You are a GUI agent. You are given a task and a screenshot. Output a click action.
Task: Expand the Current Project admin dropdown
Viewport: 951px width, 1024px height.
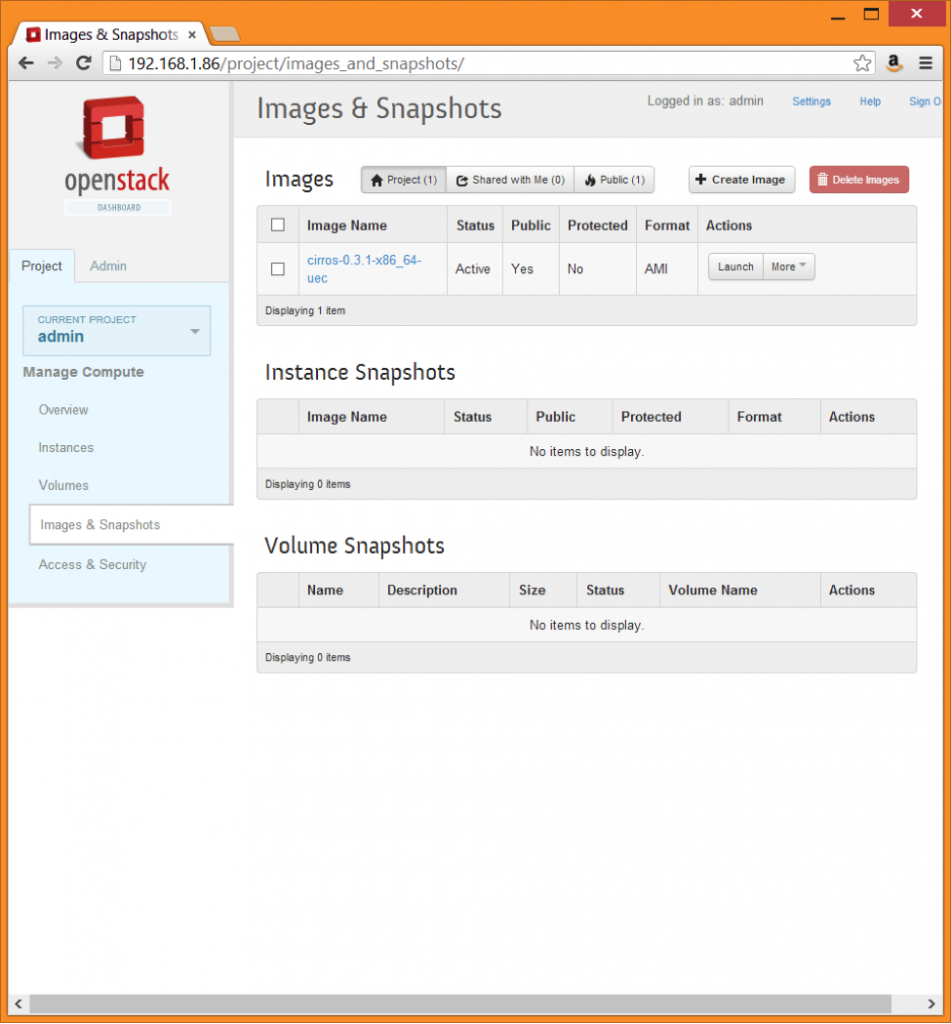(117, 330)
